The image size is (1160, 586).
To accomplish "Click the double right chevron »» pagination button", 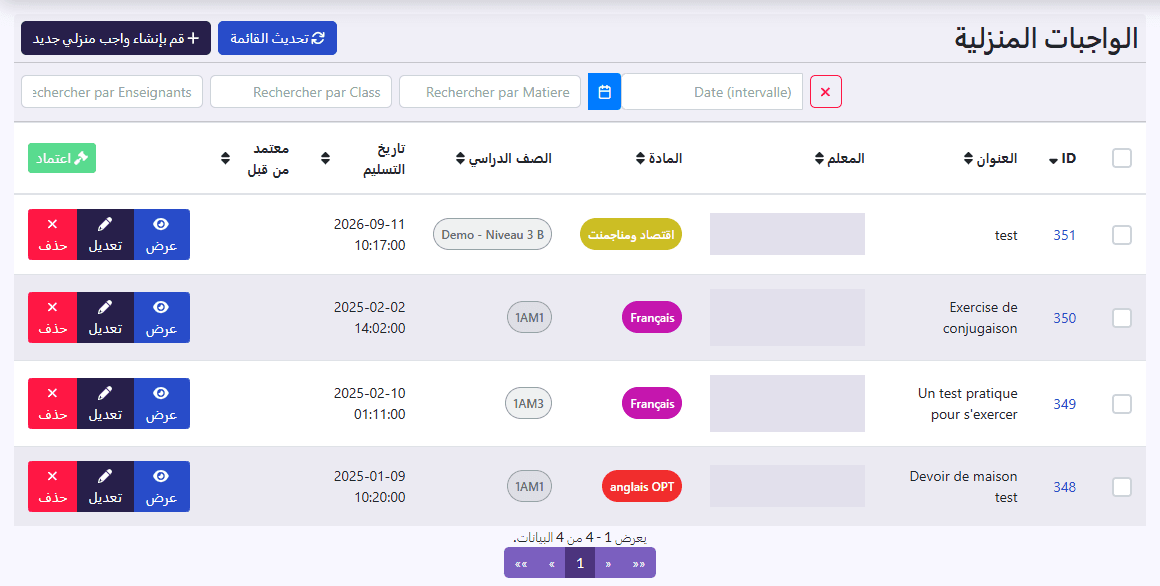I will [x=638, y=563].
